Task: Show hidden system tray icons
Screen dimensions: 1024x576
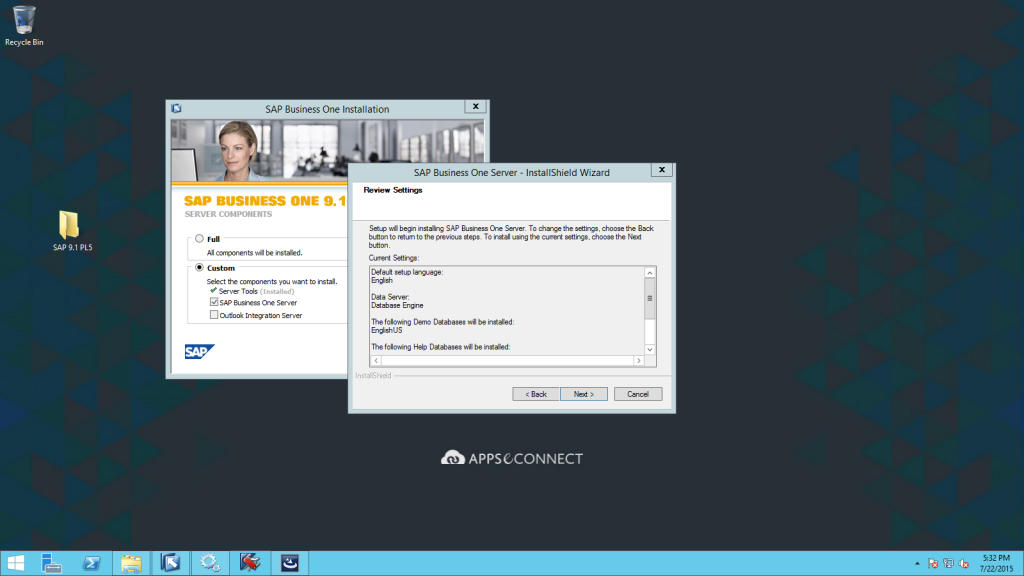Action: pos(917,564)
